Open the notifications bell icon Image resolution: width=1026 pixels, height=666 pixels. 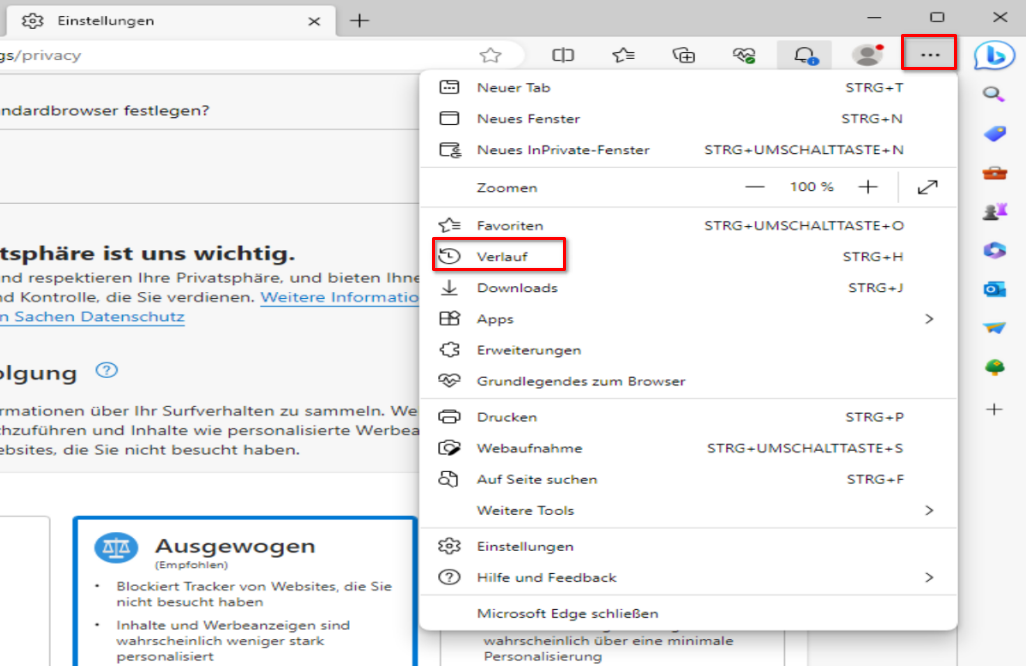click(x=805, y=56)
